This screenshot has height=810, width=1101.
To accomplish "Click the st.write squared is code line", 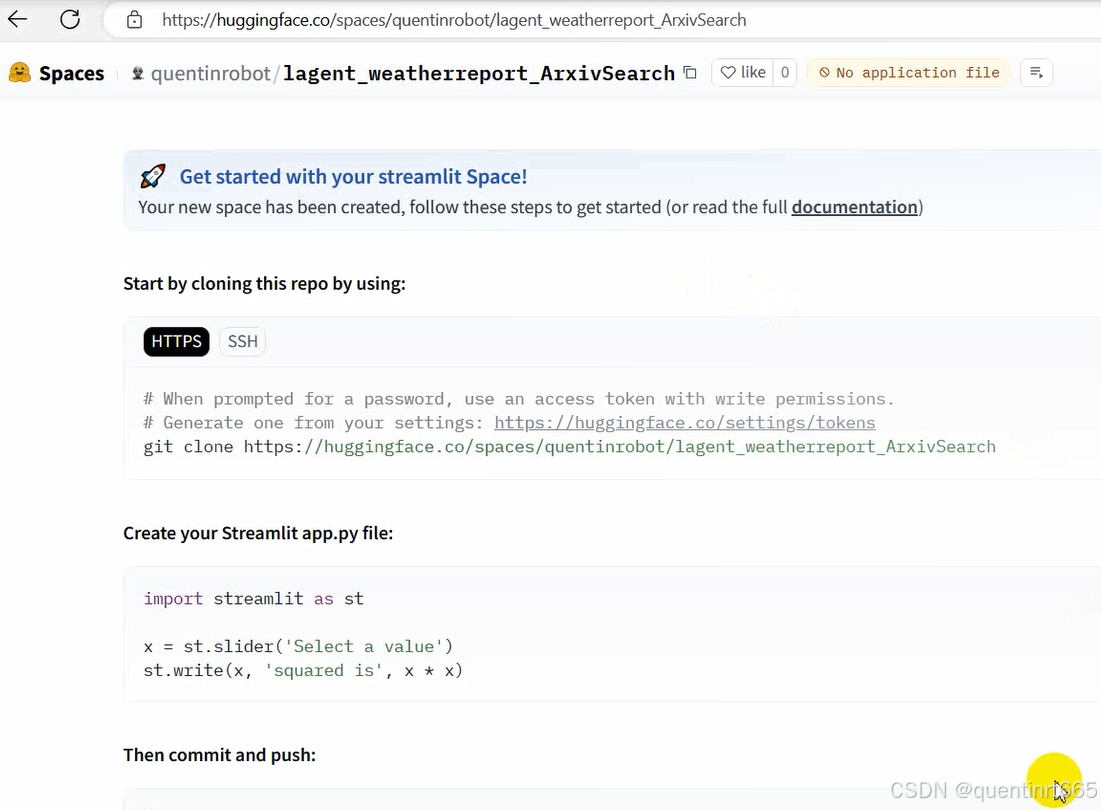I will [303, 670].
